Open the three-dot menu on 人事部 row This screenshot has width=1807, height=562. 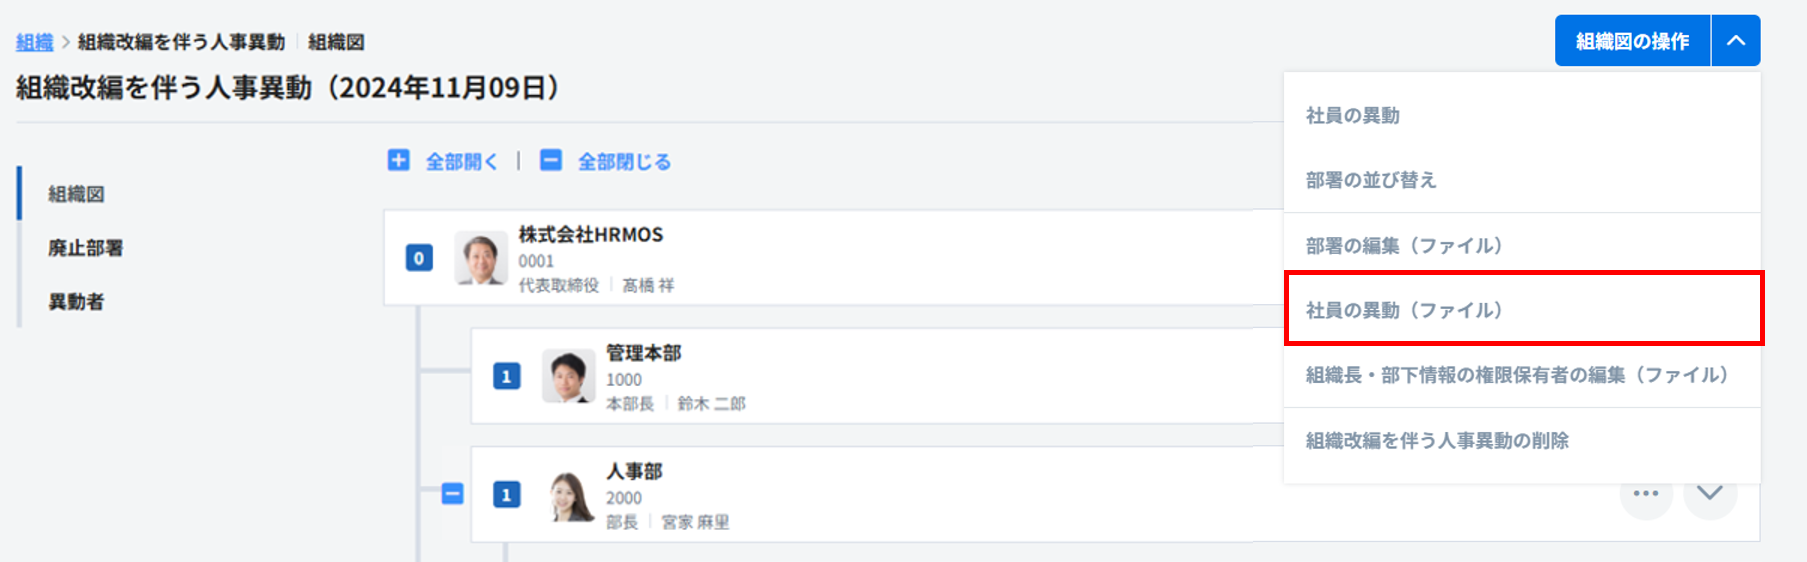point(1645,494)
